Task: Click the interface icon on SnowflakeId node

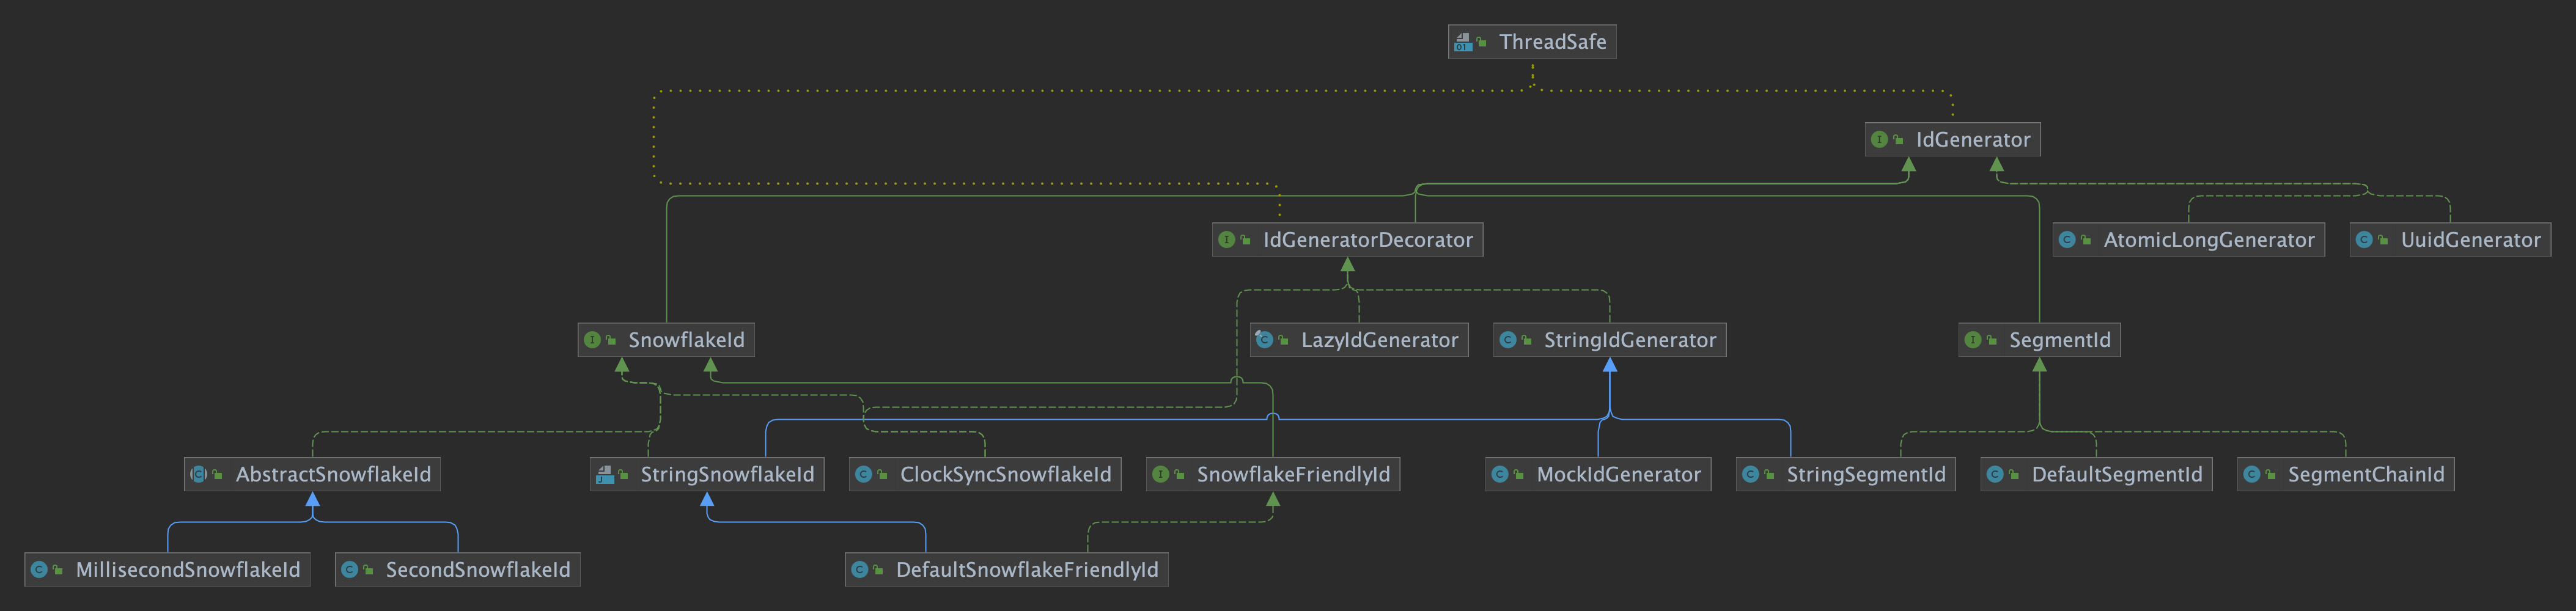Action: pos(592,340)
